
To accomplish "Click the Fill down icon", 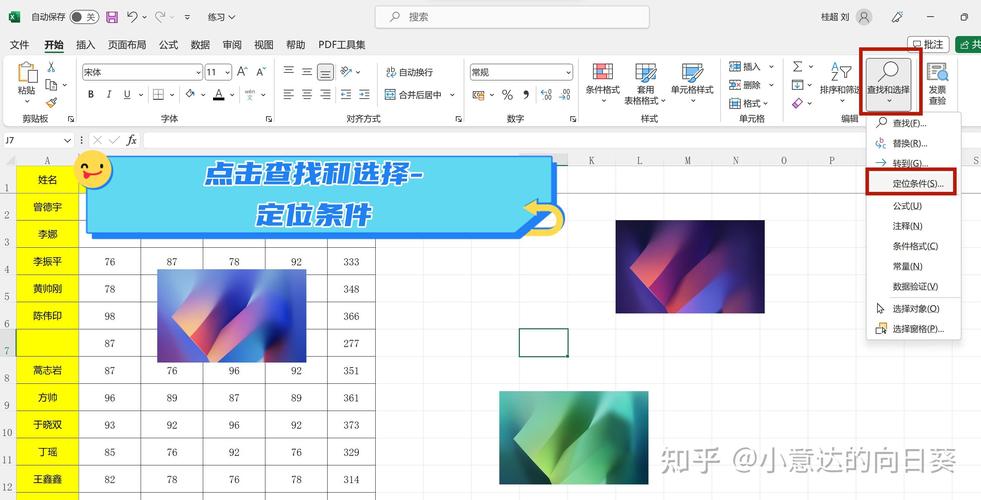I will (x=797, y=84).
